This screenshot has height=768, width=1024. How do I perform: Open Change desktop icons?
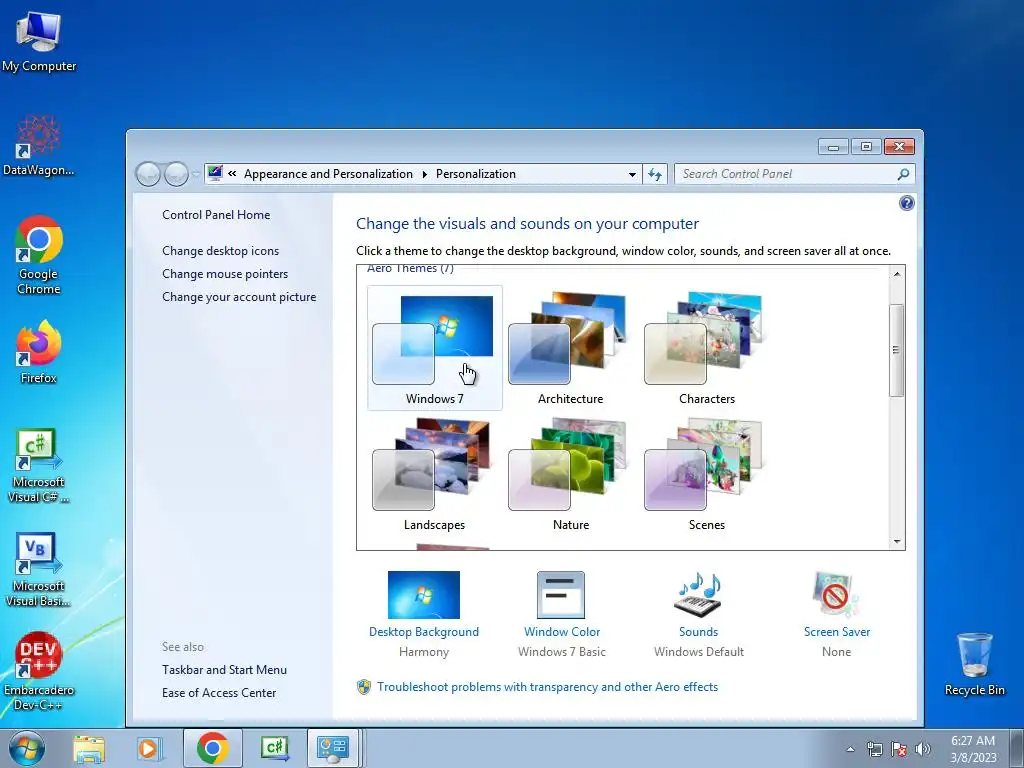tap(221, 251)
